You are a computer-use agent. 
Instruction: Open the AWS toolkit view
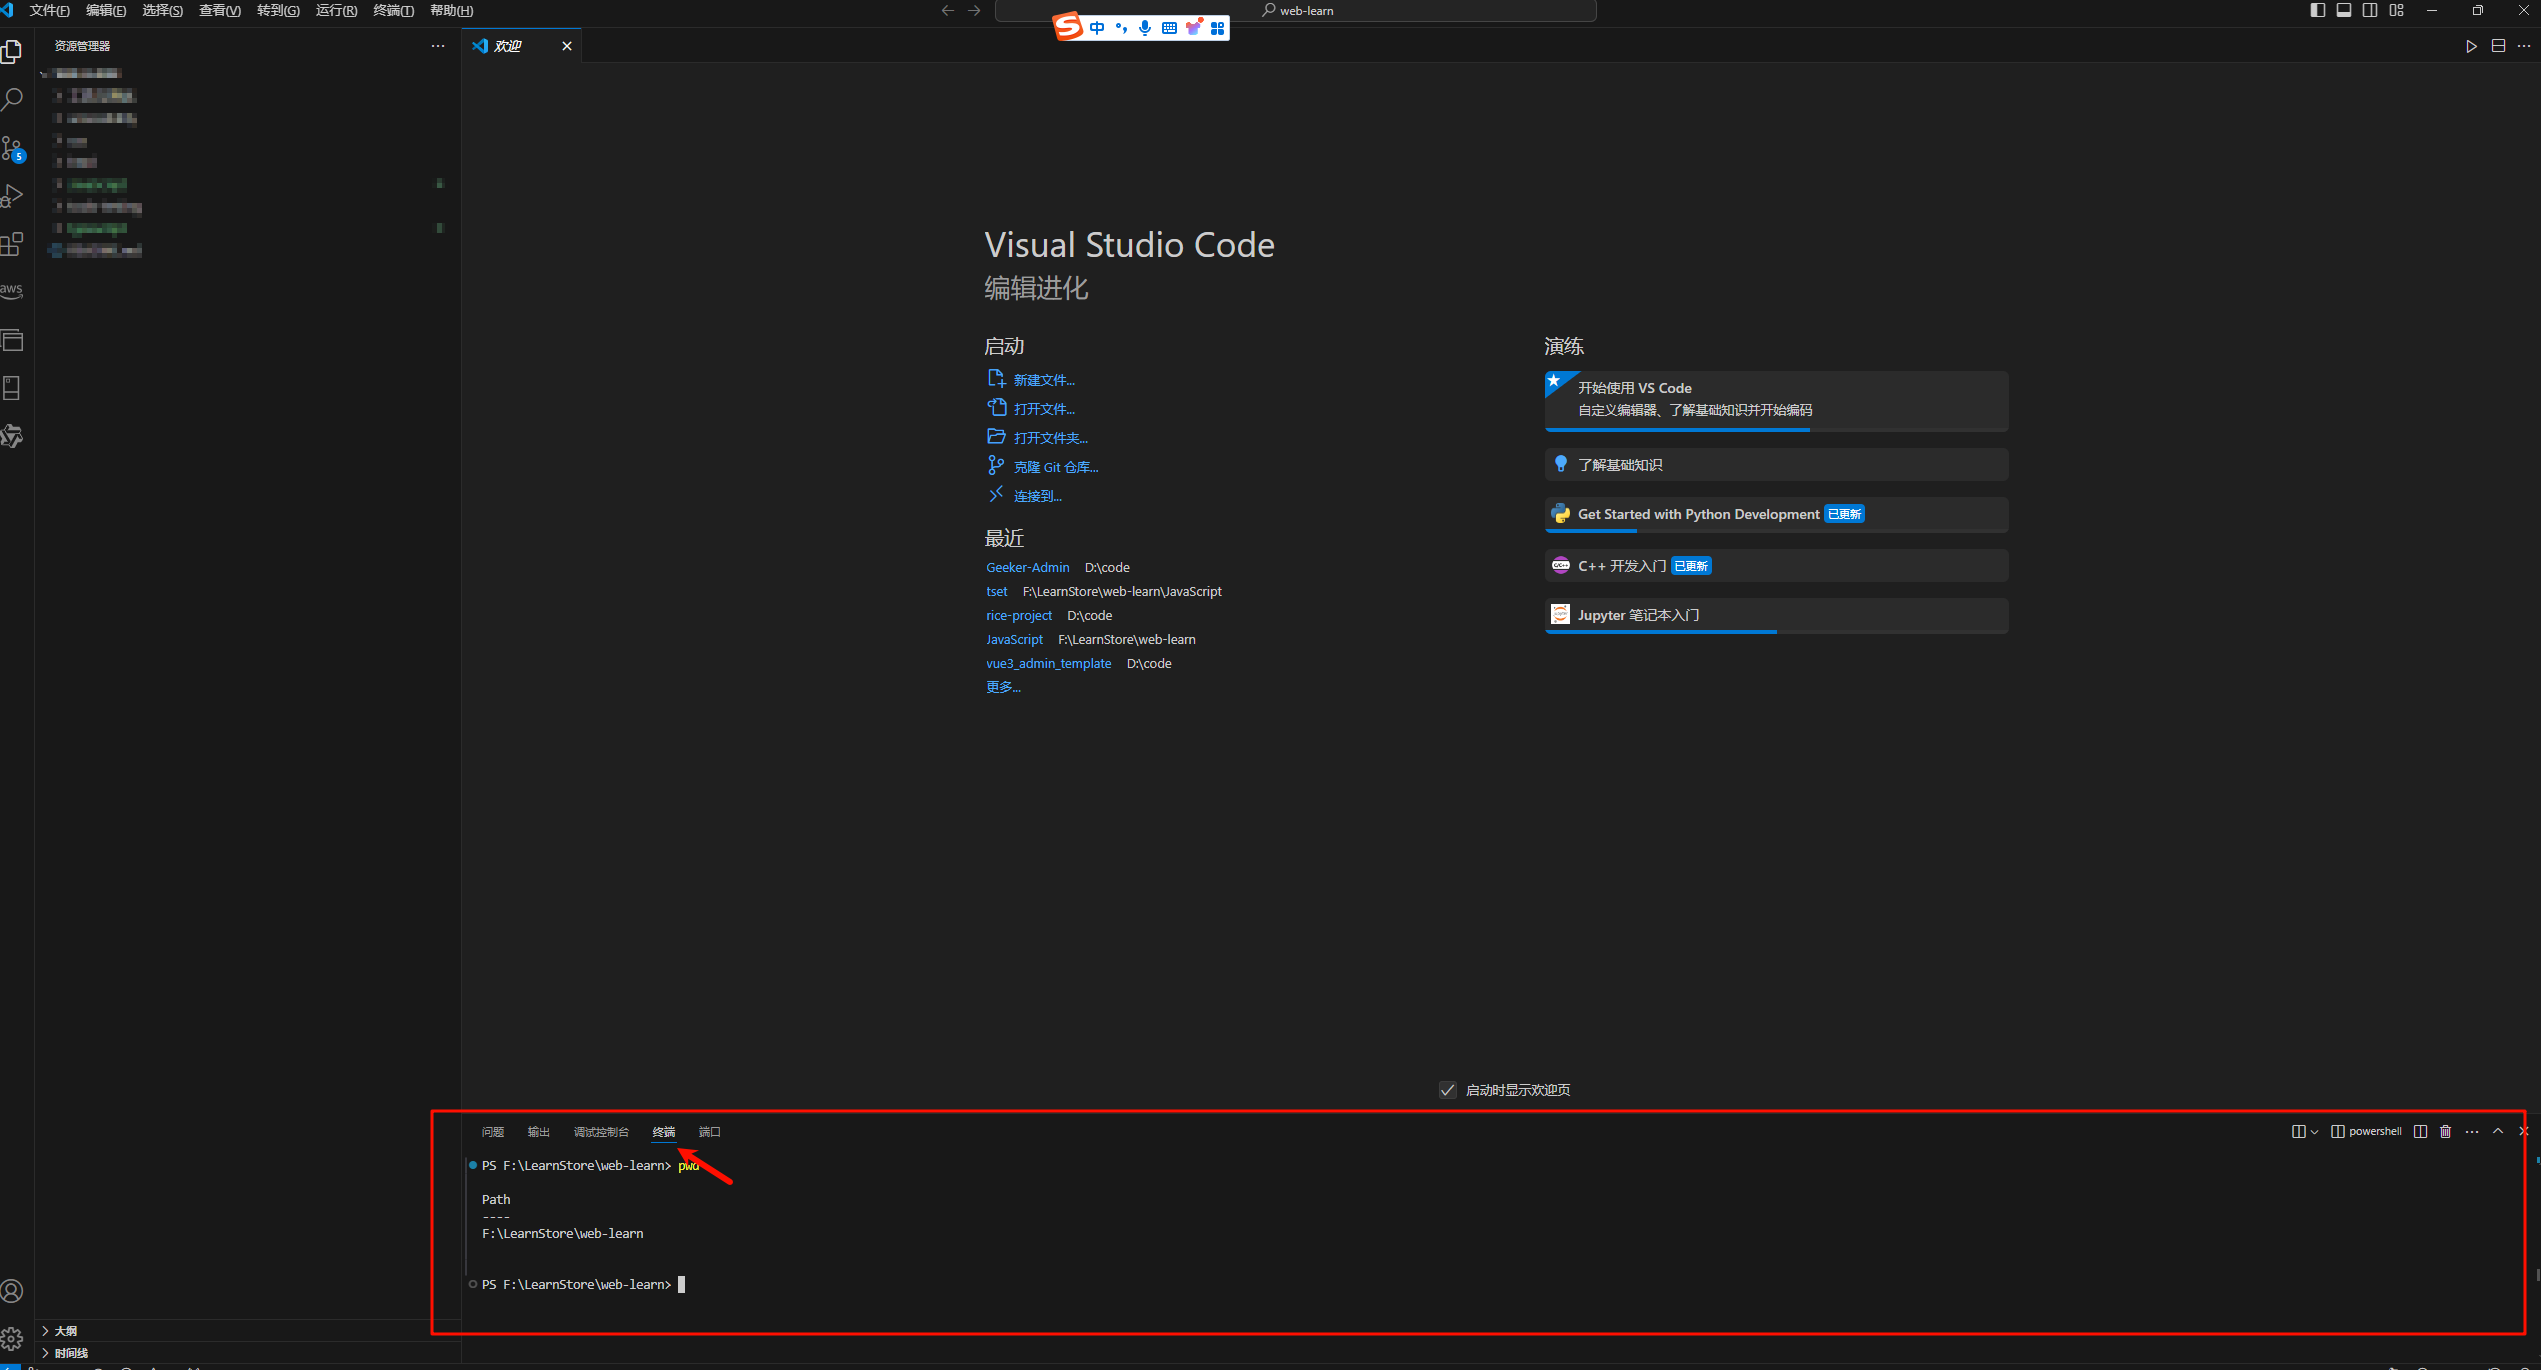coord(12,290)
